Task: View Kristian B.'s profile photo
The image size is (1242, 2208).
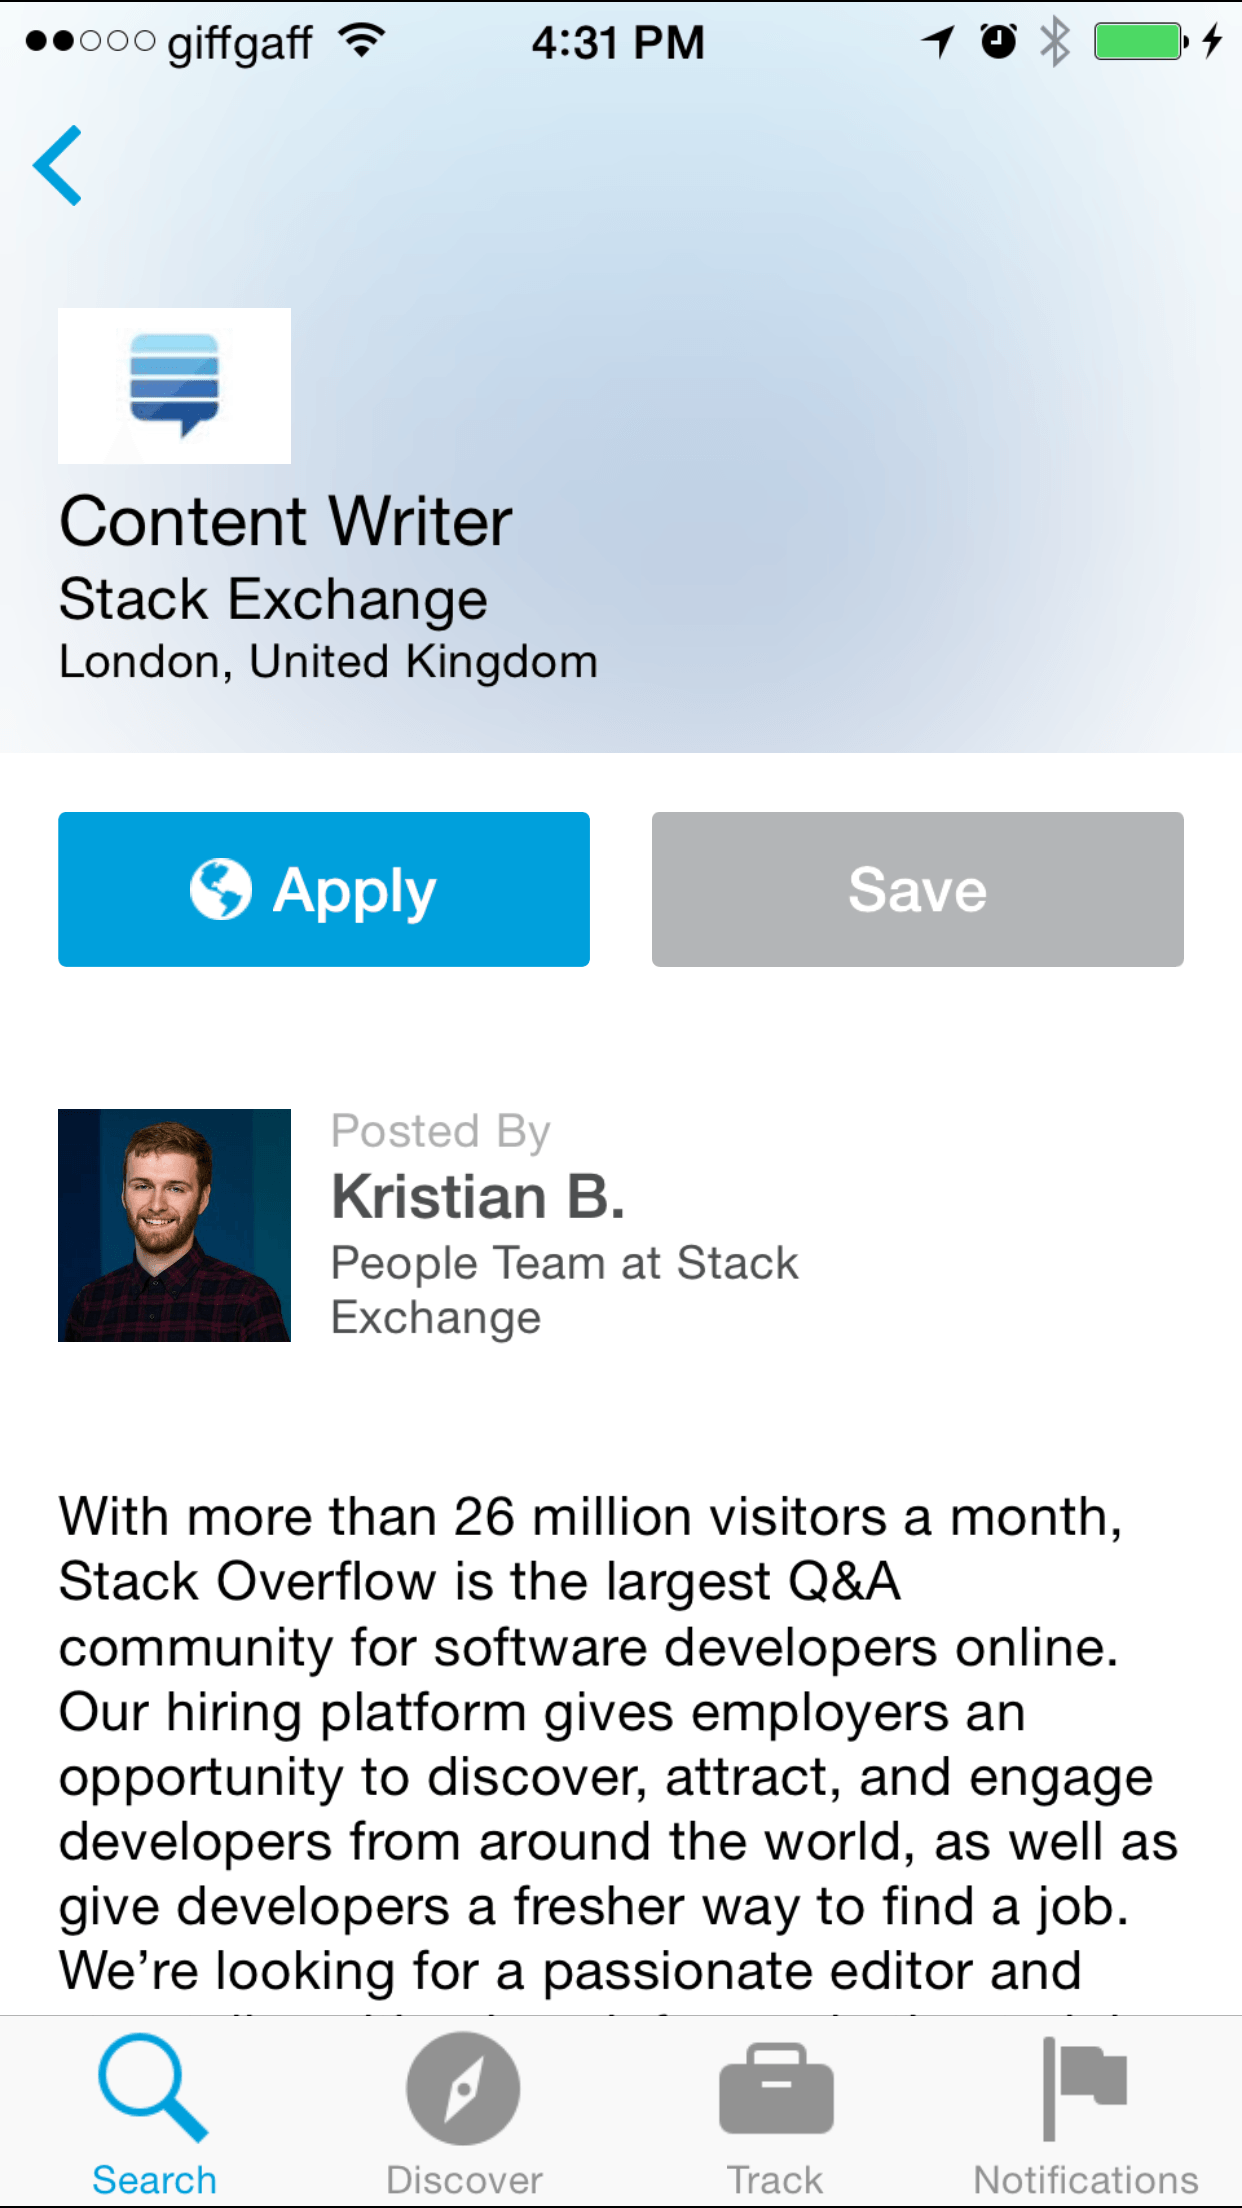Action: (x=174, y=1225)
